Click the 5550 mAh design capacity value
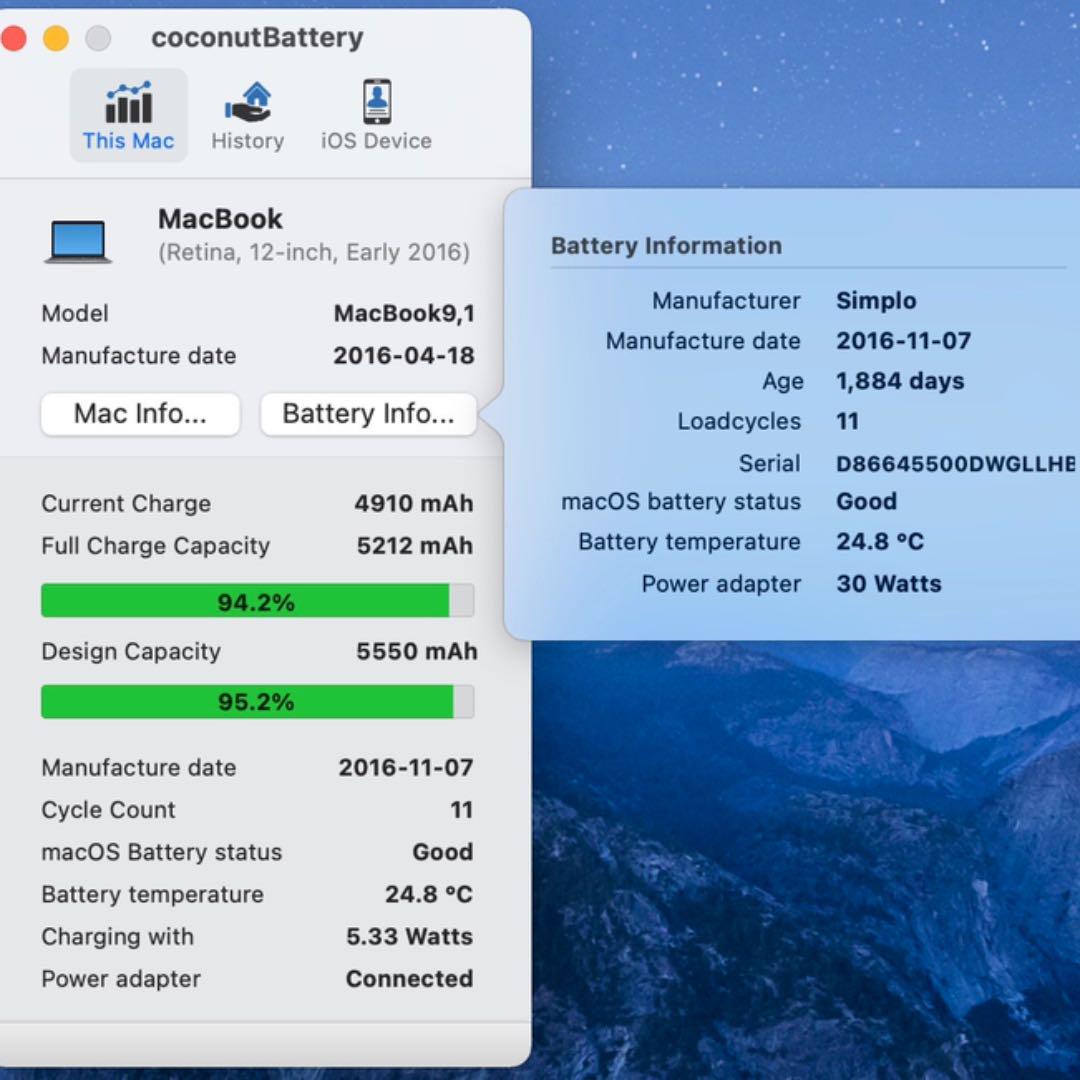The height and width of the screenshot is (1080, 1080). click(417, 651)
